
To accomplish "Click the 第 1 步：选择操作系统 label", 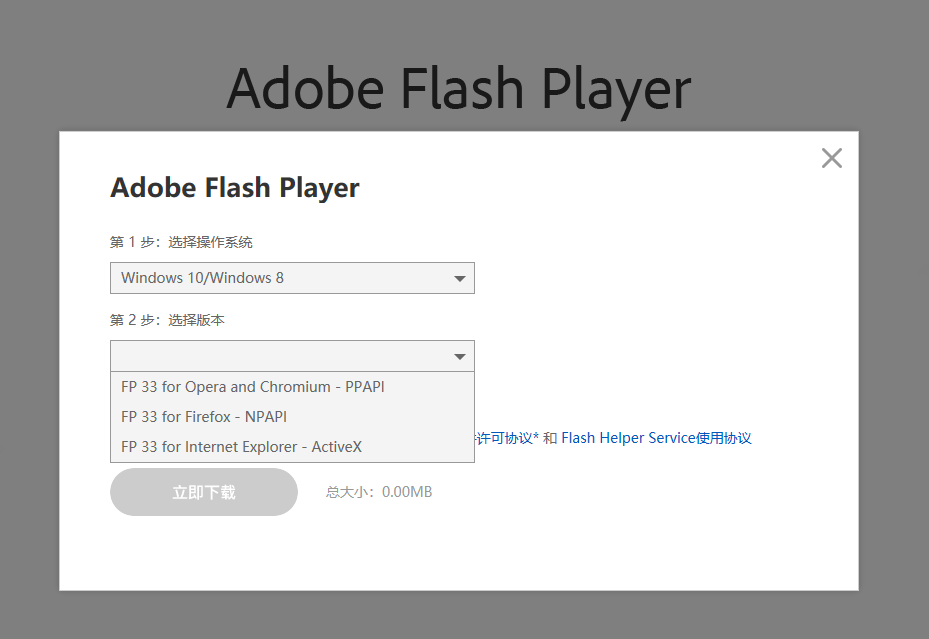I will click(x=181, y=242).
